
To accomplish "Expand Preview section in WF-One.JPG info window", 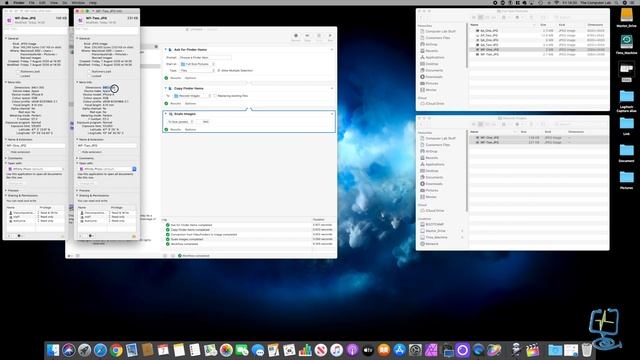I will (x=6, y=191).
